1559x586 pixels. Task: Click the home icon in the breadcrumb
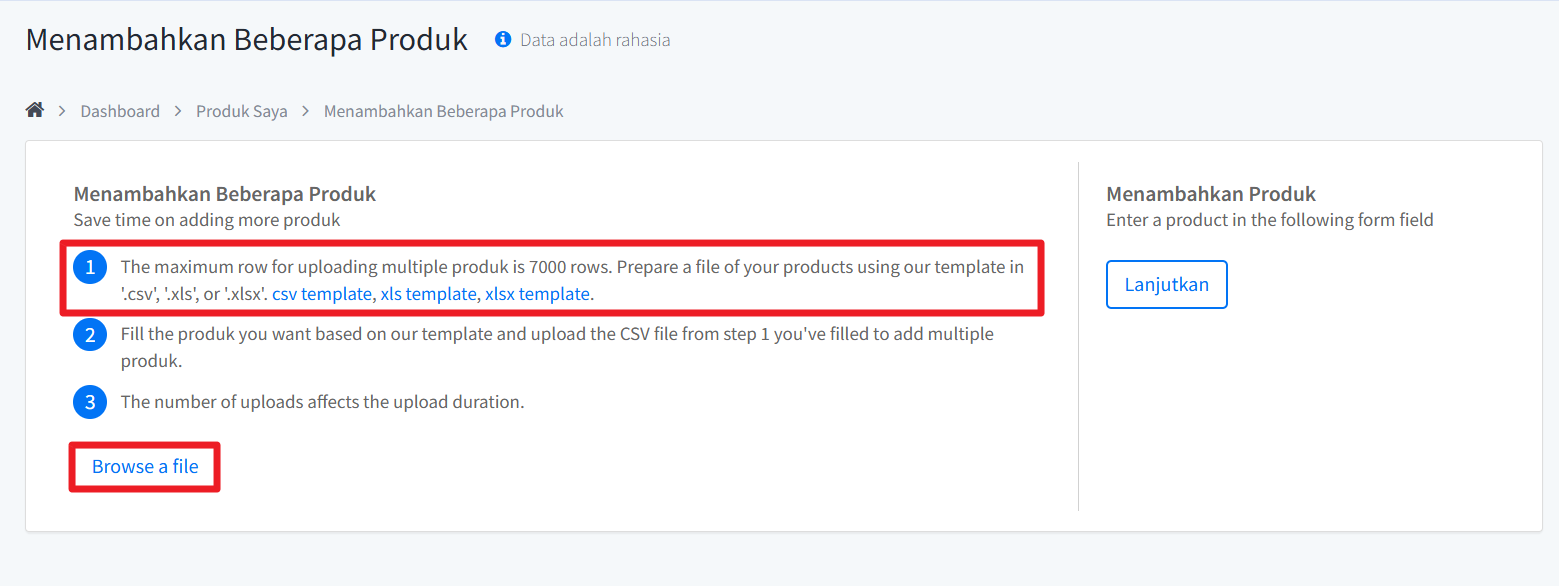pyautogui.click(x=35, y=111)
